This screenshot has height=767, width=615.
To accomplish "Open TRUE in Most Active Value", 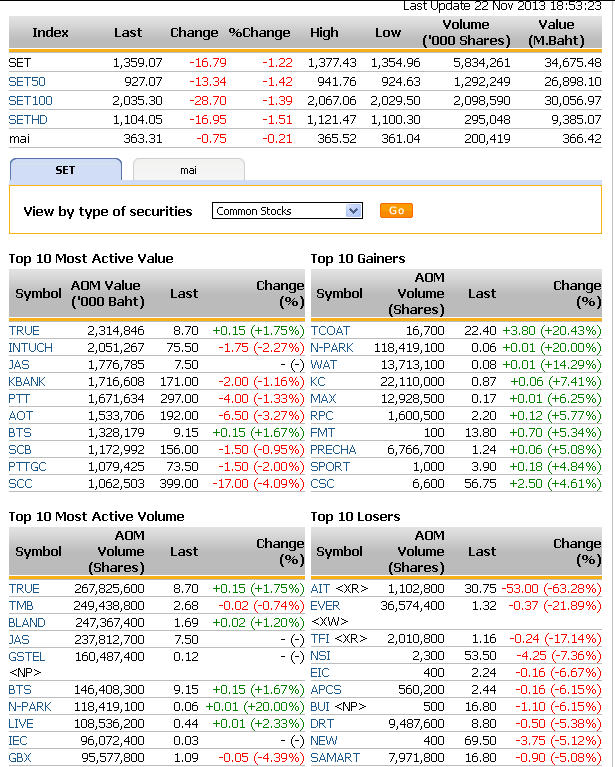I will [24, 329].
